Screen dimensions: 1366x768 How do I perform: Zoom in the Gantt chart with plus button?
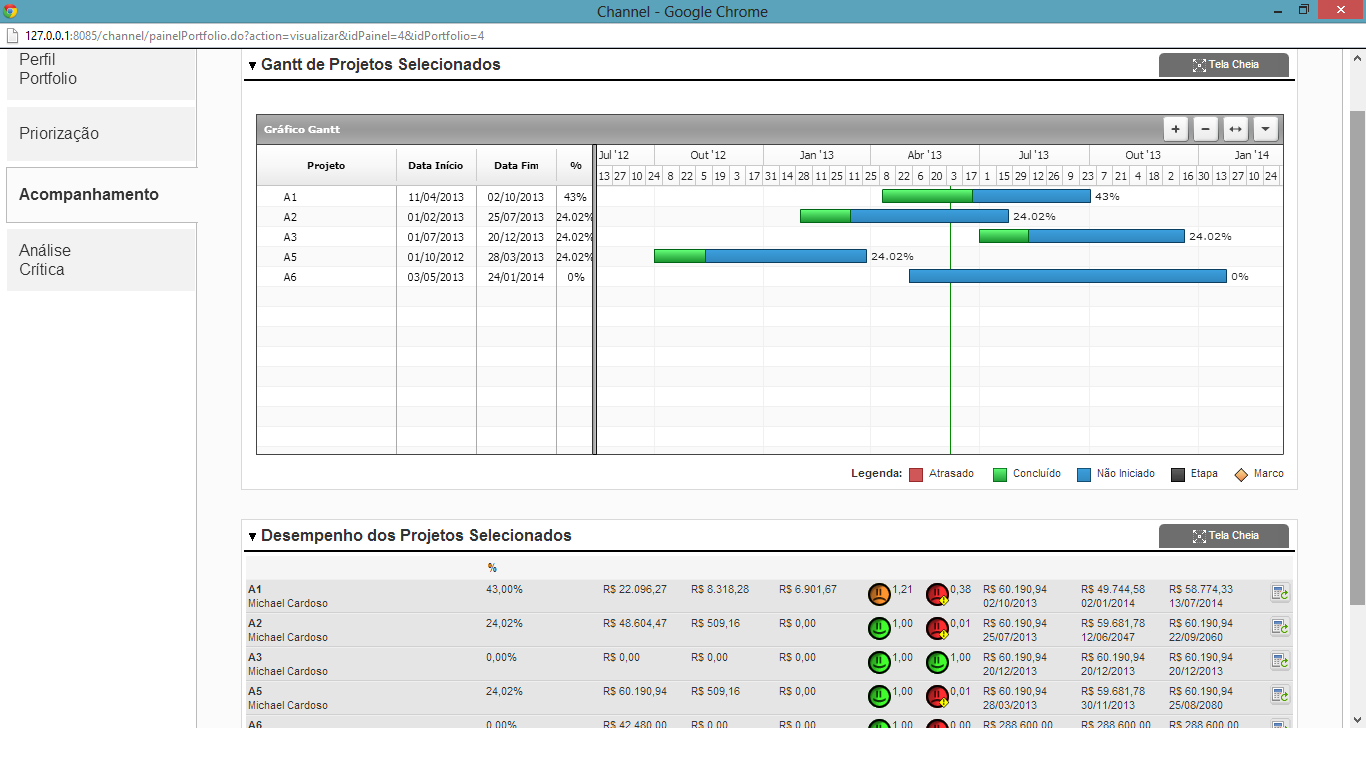1176,129
